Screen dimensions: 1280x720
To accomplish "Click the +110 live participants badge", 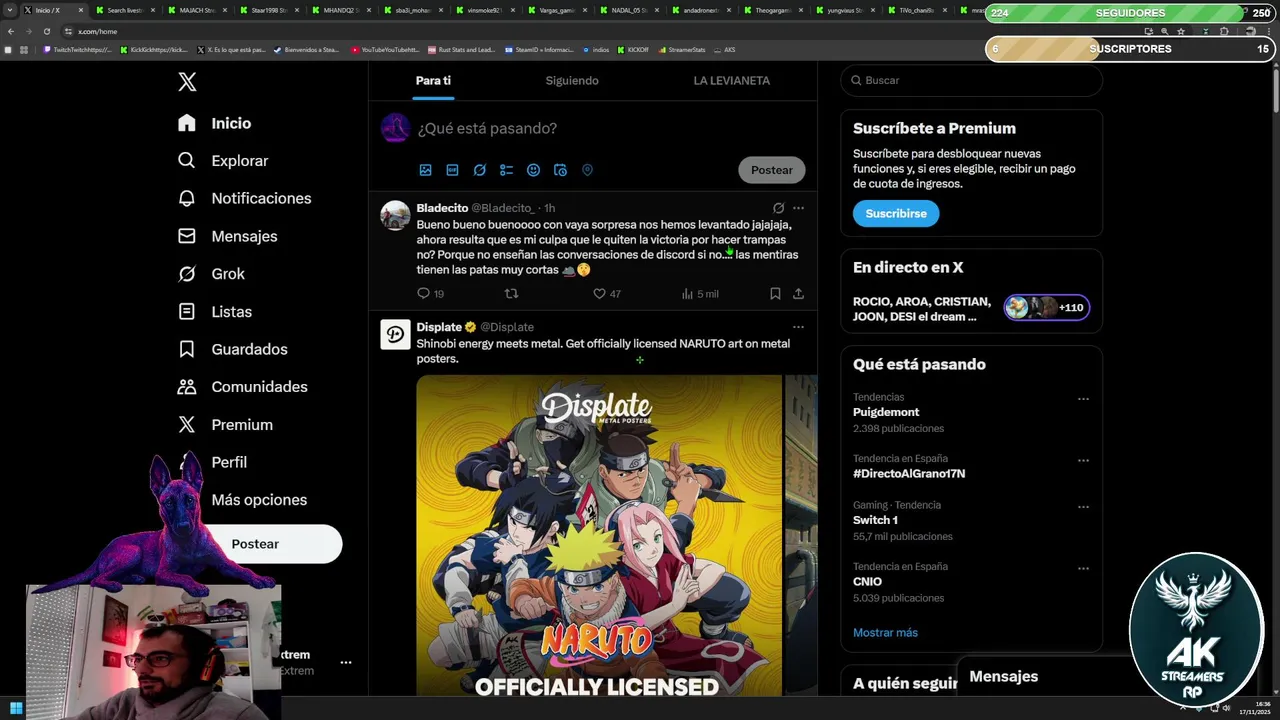I will pyautogui.click(x=1047, y=308).
